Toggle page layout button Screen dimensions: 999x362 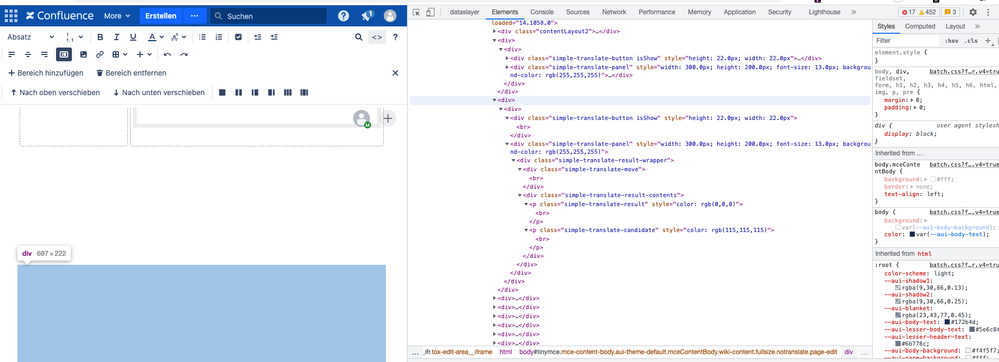point(64,54)
